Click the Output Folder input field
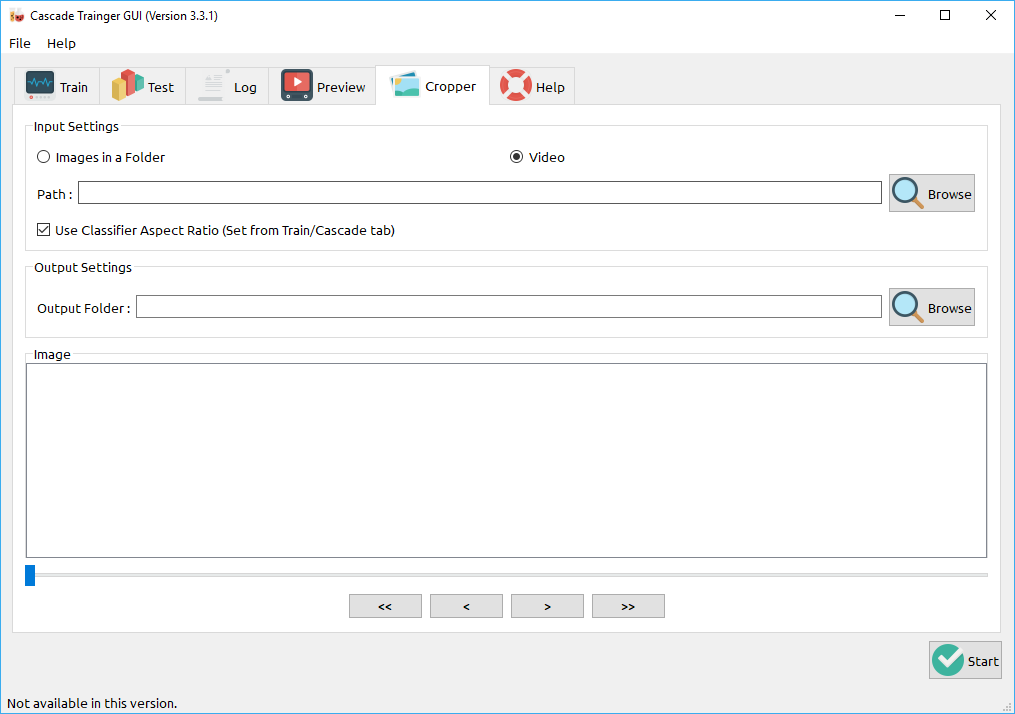The width and height of the screenshot is (1015, 714). pos(509,307)
